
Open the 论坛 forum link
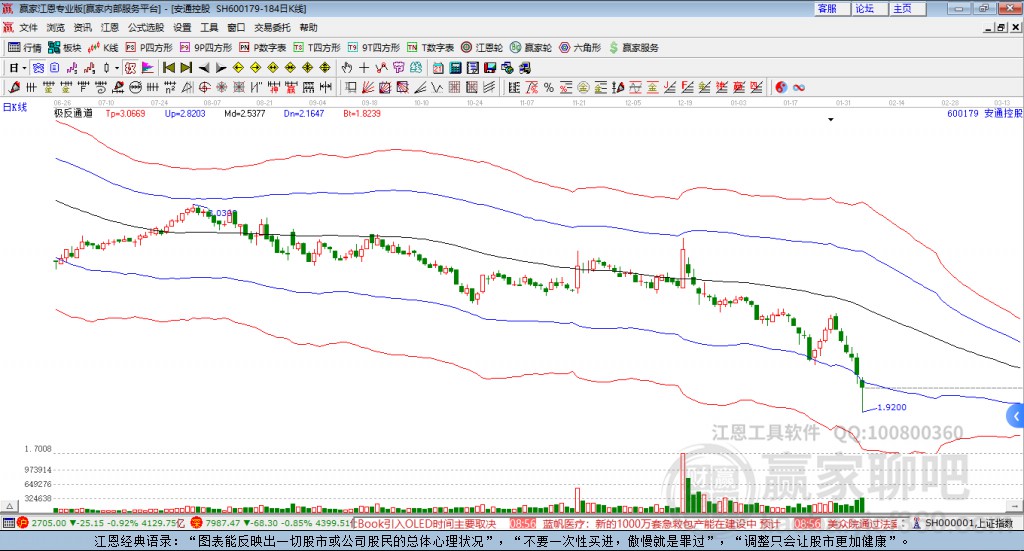click(865, 8)
